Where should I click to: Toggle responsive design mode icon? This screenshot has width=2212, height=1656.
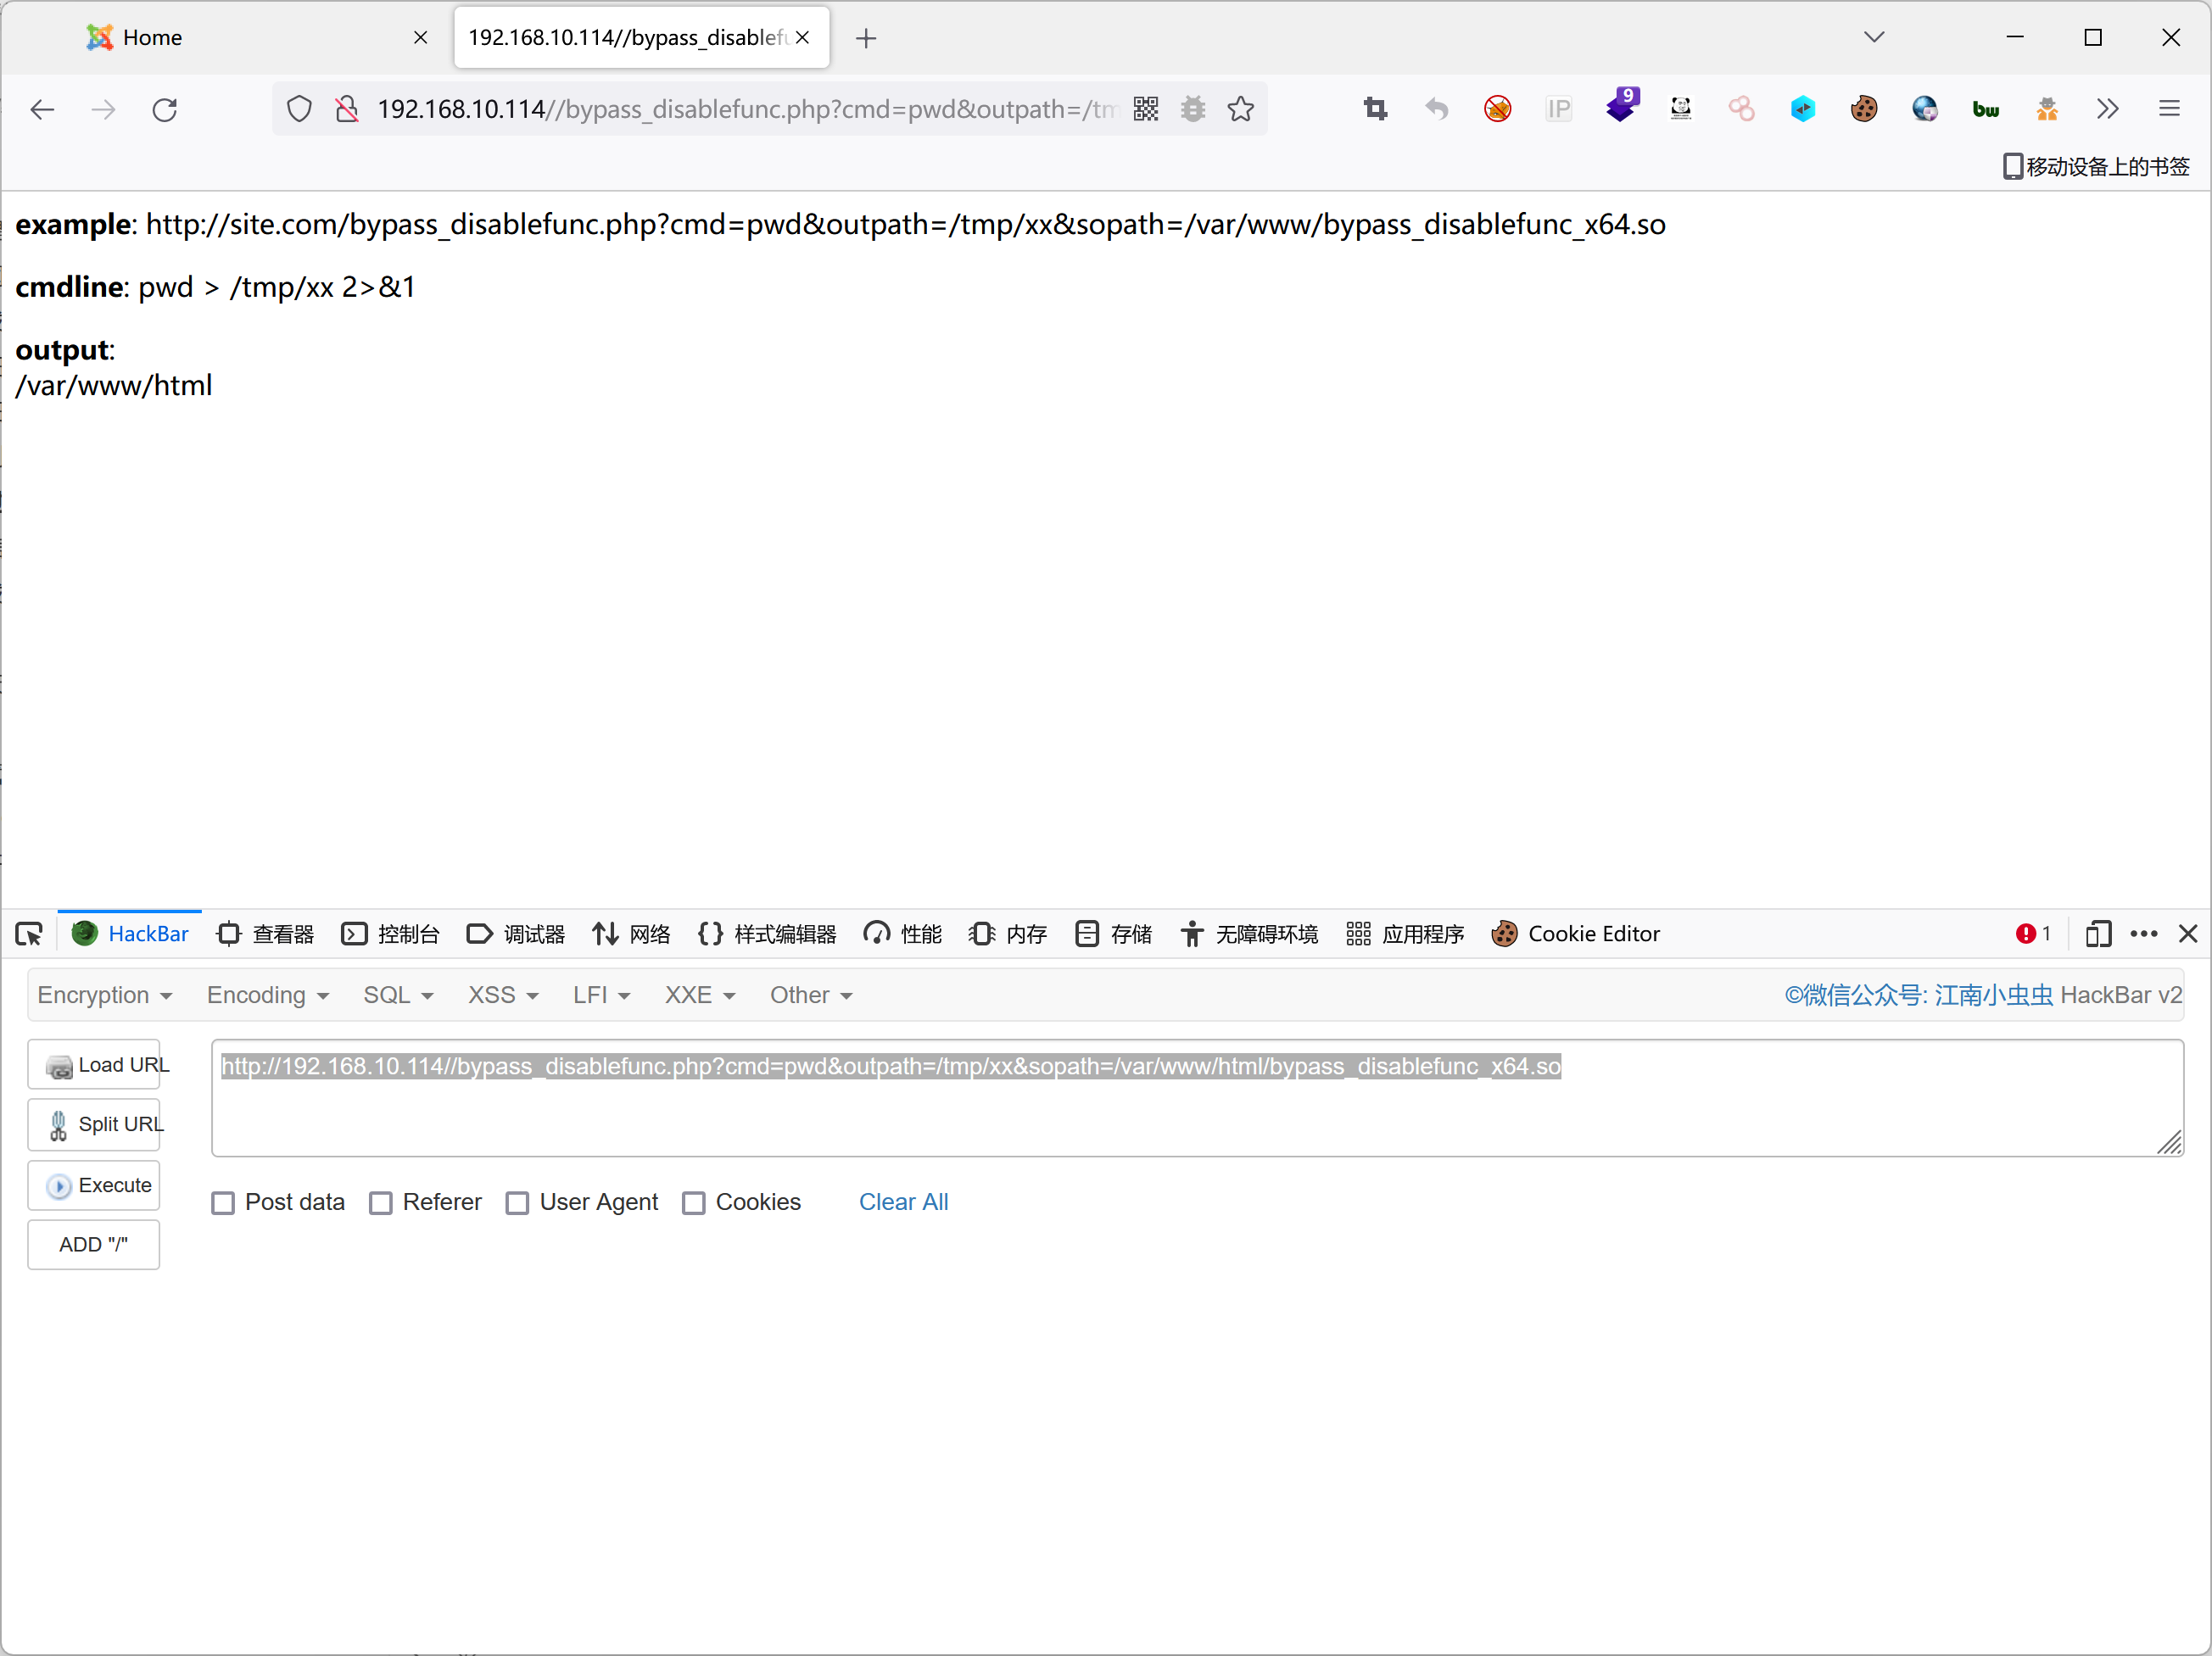(2098, 934)
